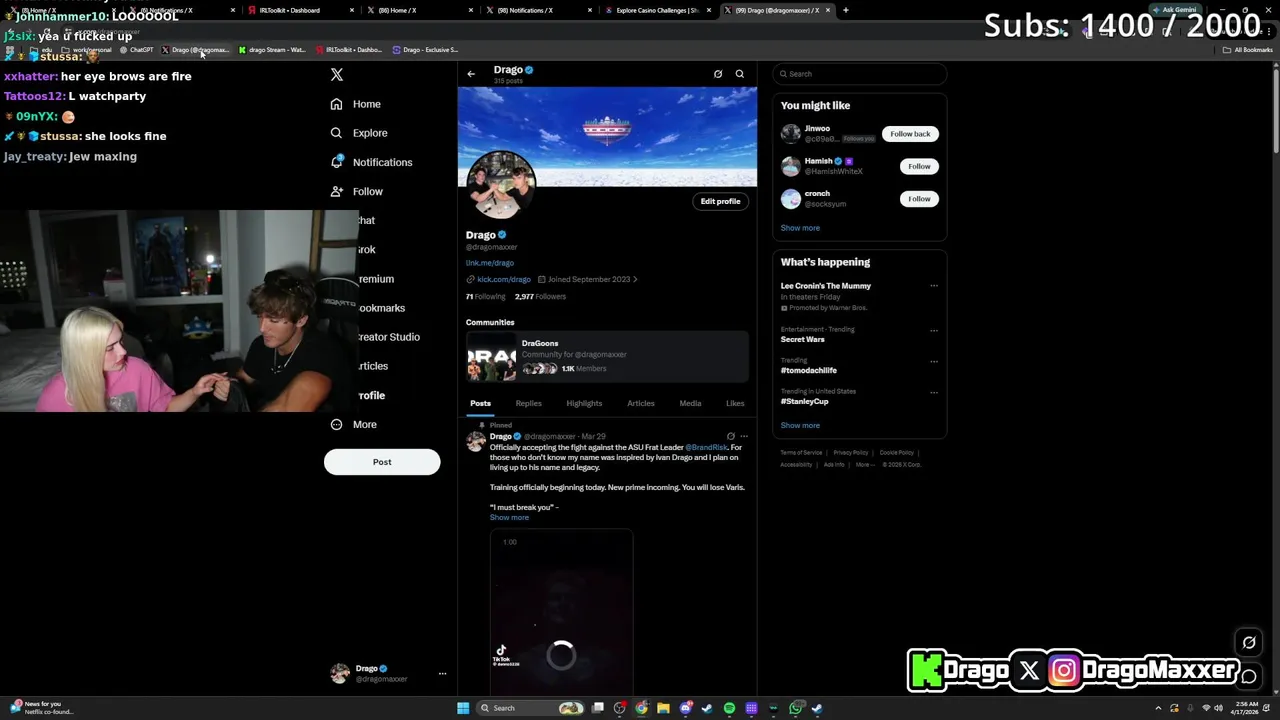Open the kick.com/drago link

503,280
